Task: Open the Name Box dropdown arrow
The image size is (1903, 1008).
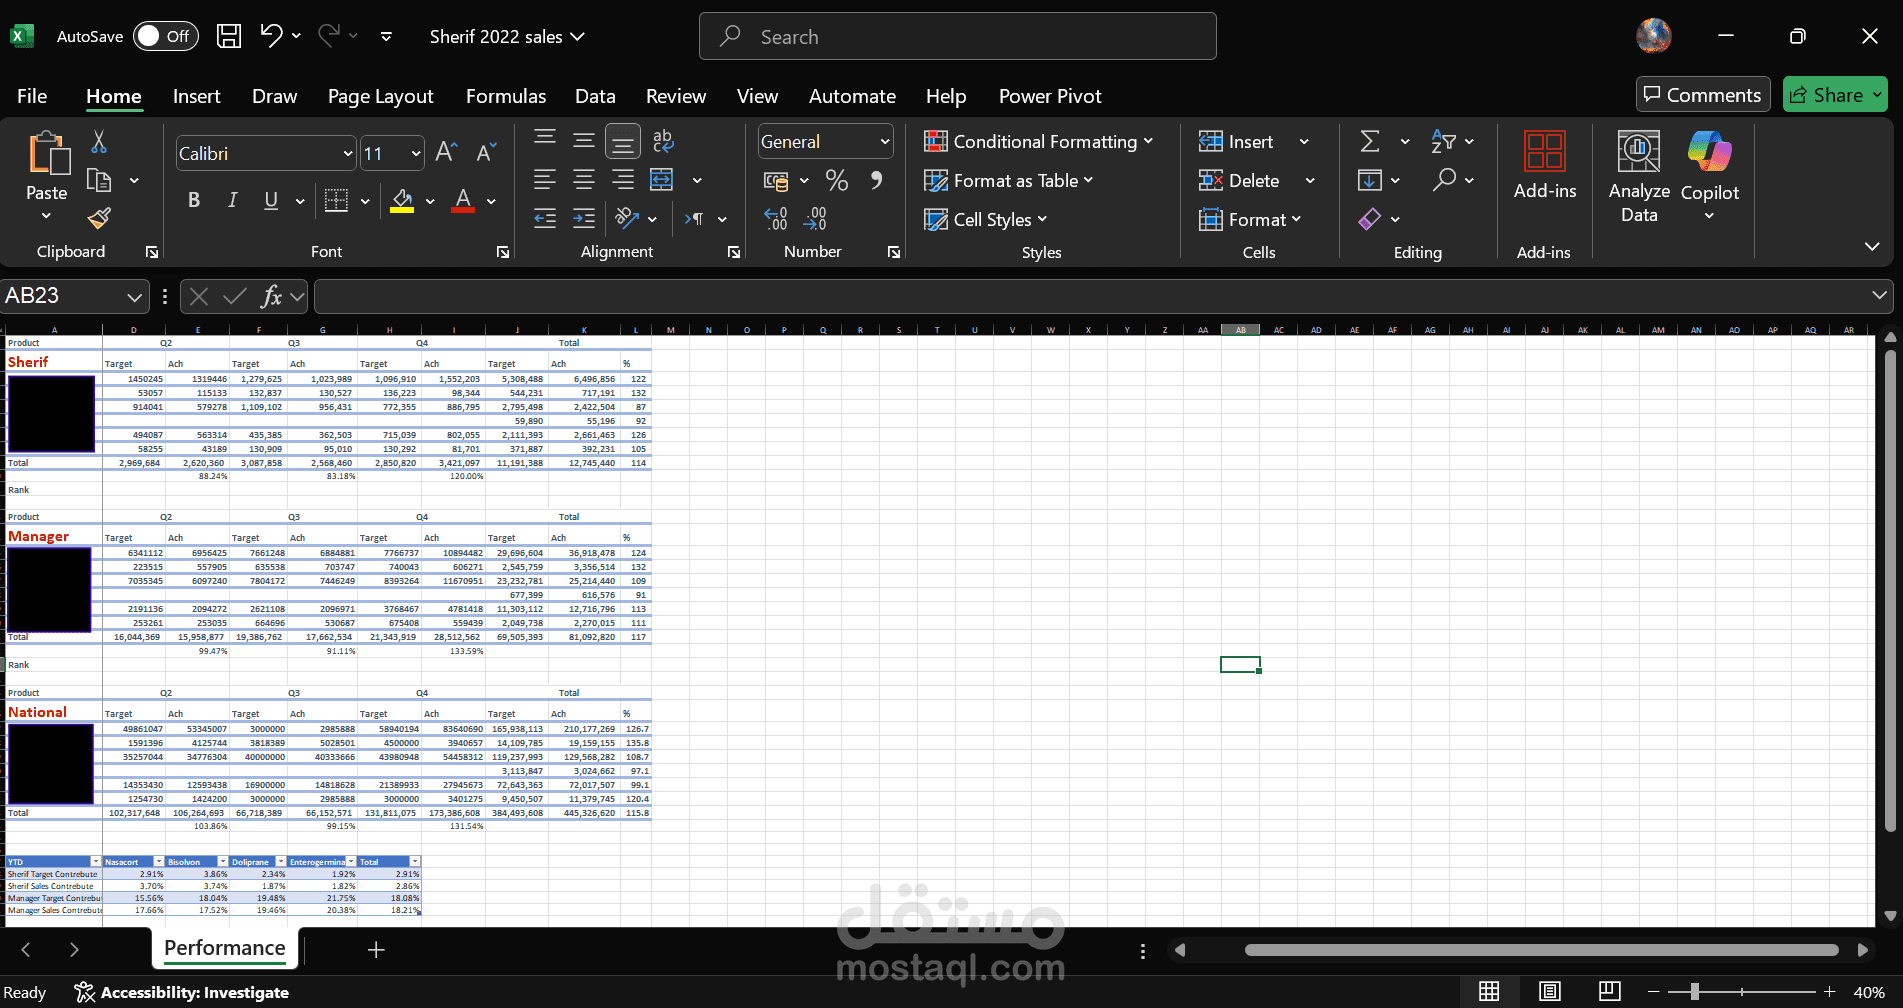Action: click(x=134, y=296)
